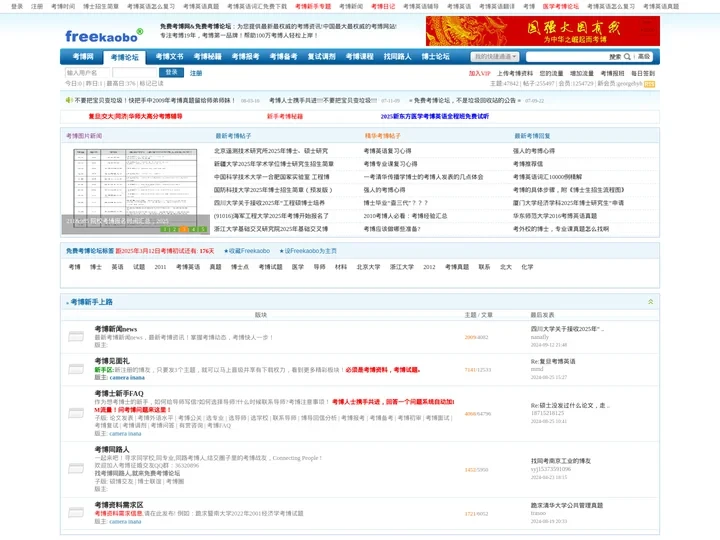Open 我的快捷通道 dropdown

[x=495, y=56]
